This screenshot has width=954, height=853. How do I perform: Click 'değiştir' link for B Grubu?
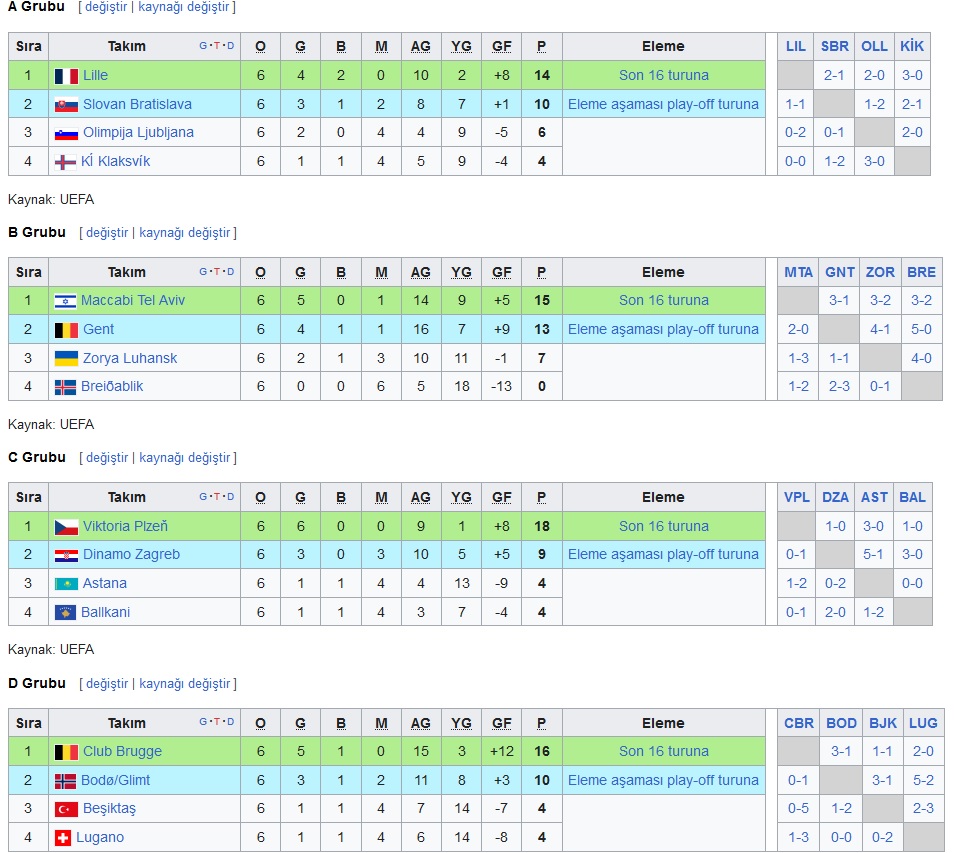pyautogui.click(x=107, y=232)
